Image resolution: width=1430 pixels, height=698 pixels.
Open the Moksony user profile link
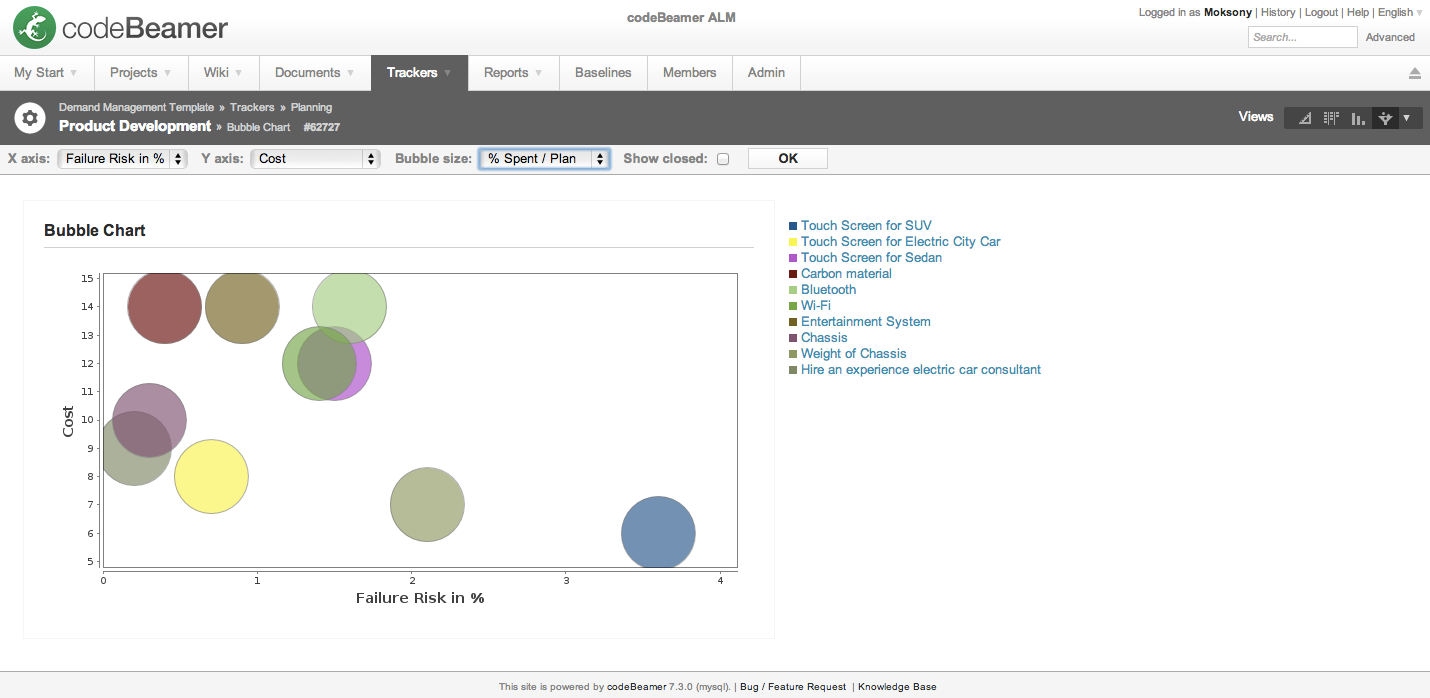(1227, 12)
